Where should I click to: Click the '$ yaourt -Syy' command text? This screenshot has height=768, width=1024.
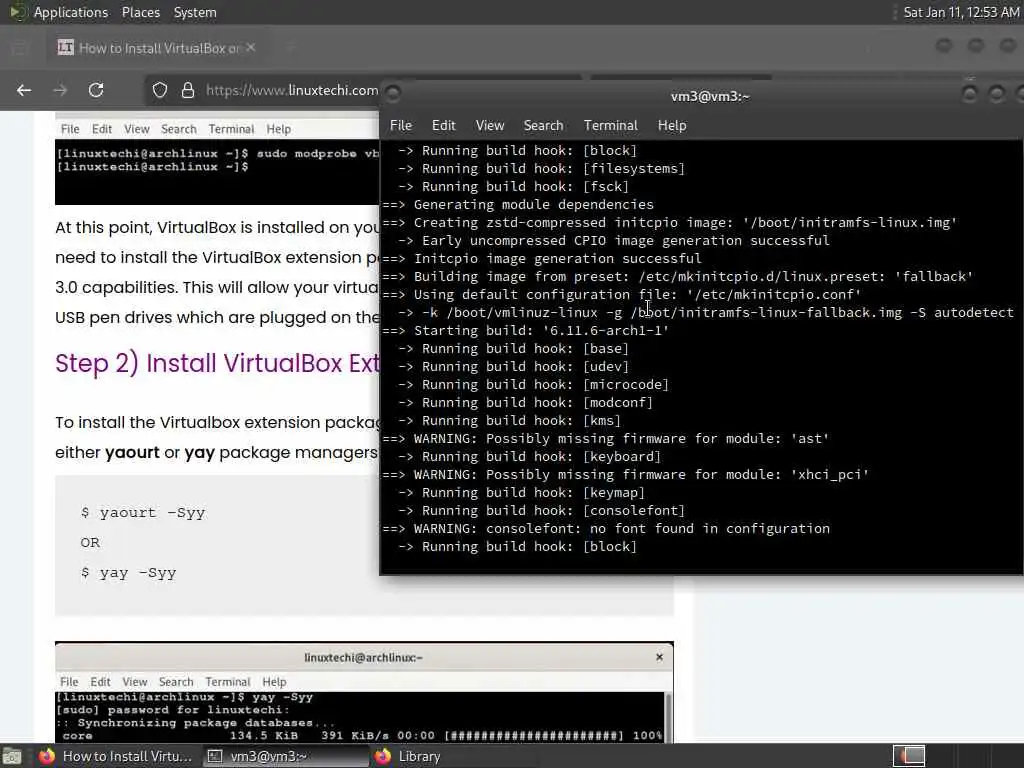(143, 513)
